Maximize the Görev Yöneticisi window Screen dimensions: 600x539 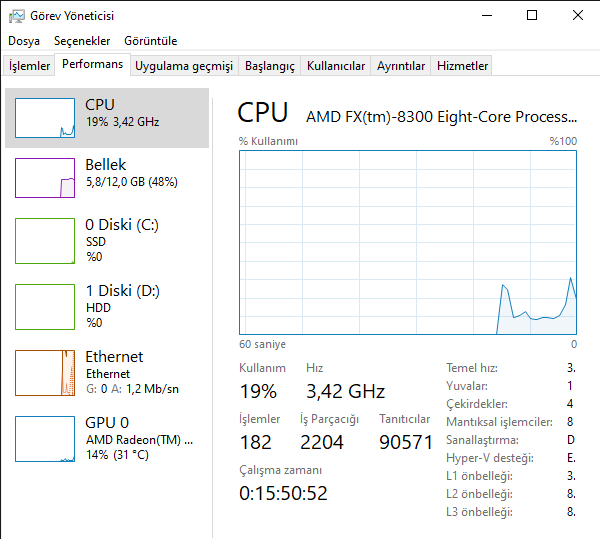532,15
